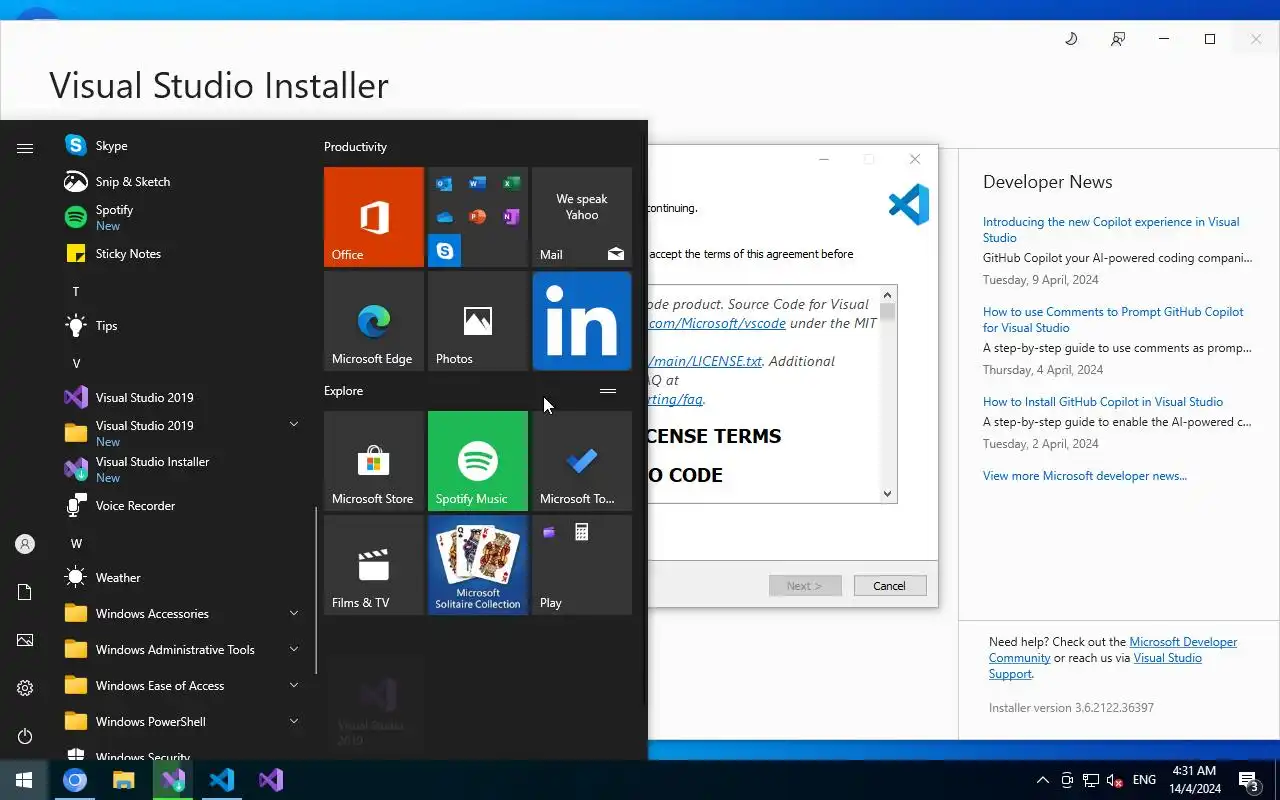
Task: Open Sticky Notes from the app list
Action: pyautogui.click(x=186, y=254)
